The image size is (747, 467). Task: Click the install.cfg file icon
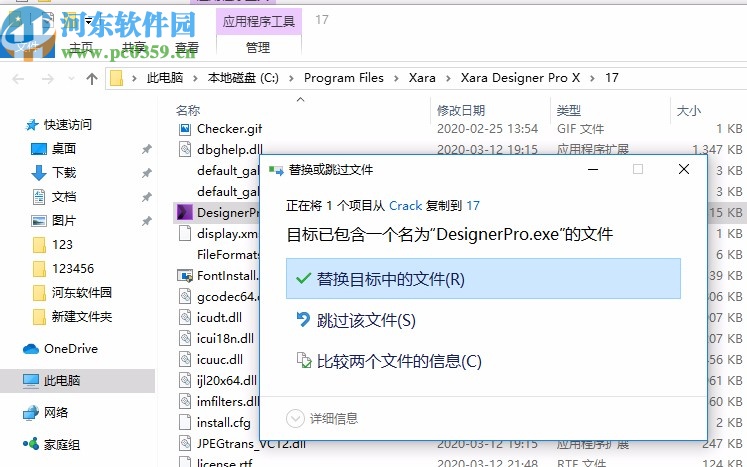(x=185, y=422)
